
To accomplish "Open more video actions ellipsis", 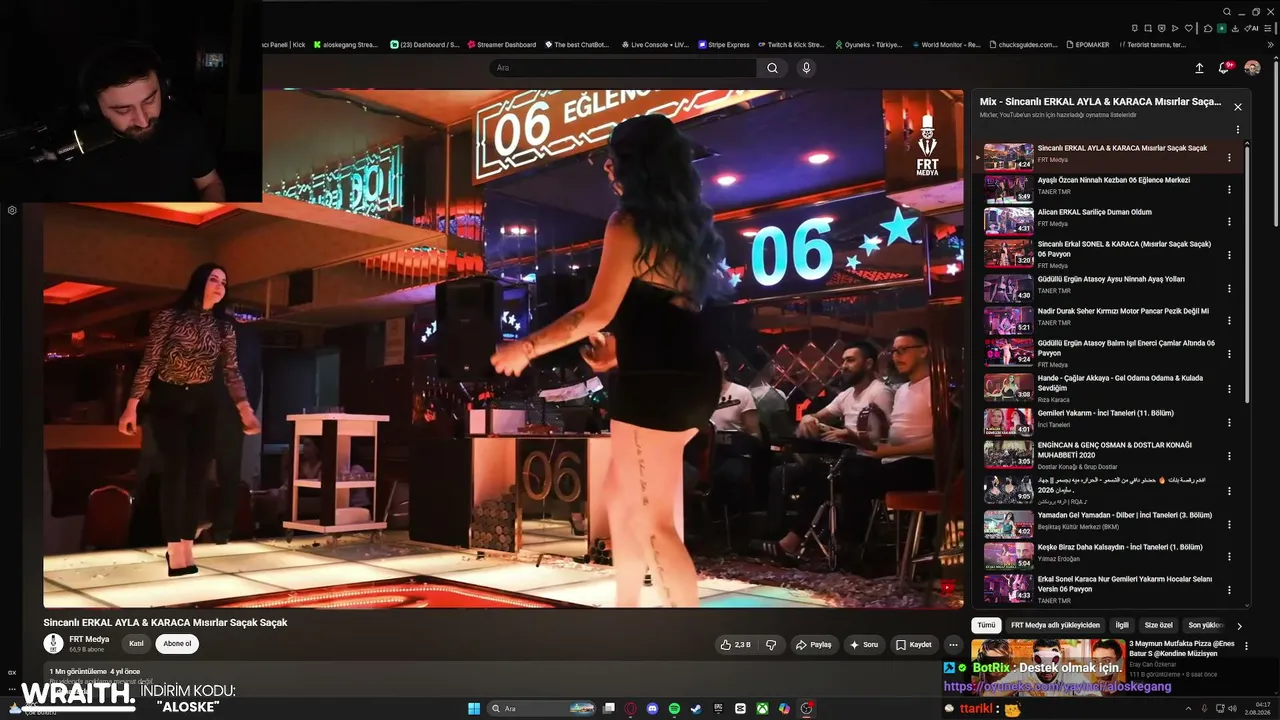I will click(953, 645).
